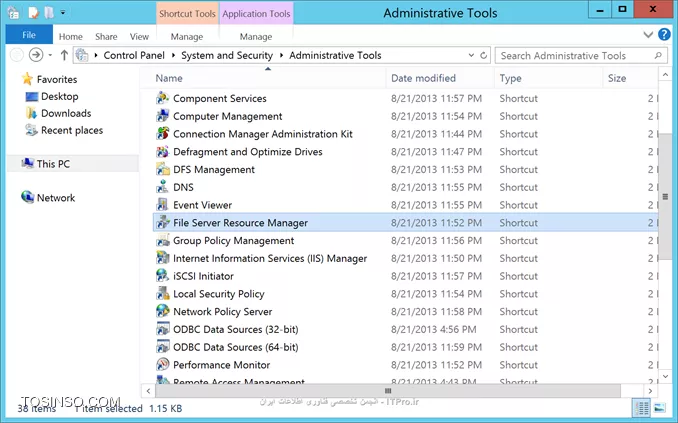Switch to large icons view in status bar
This screenshot has width=678, height=423.
pos(660,407)
